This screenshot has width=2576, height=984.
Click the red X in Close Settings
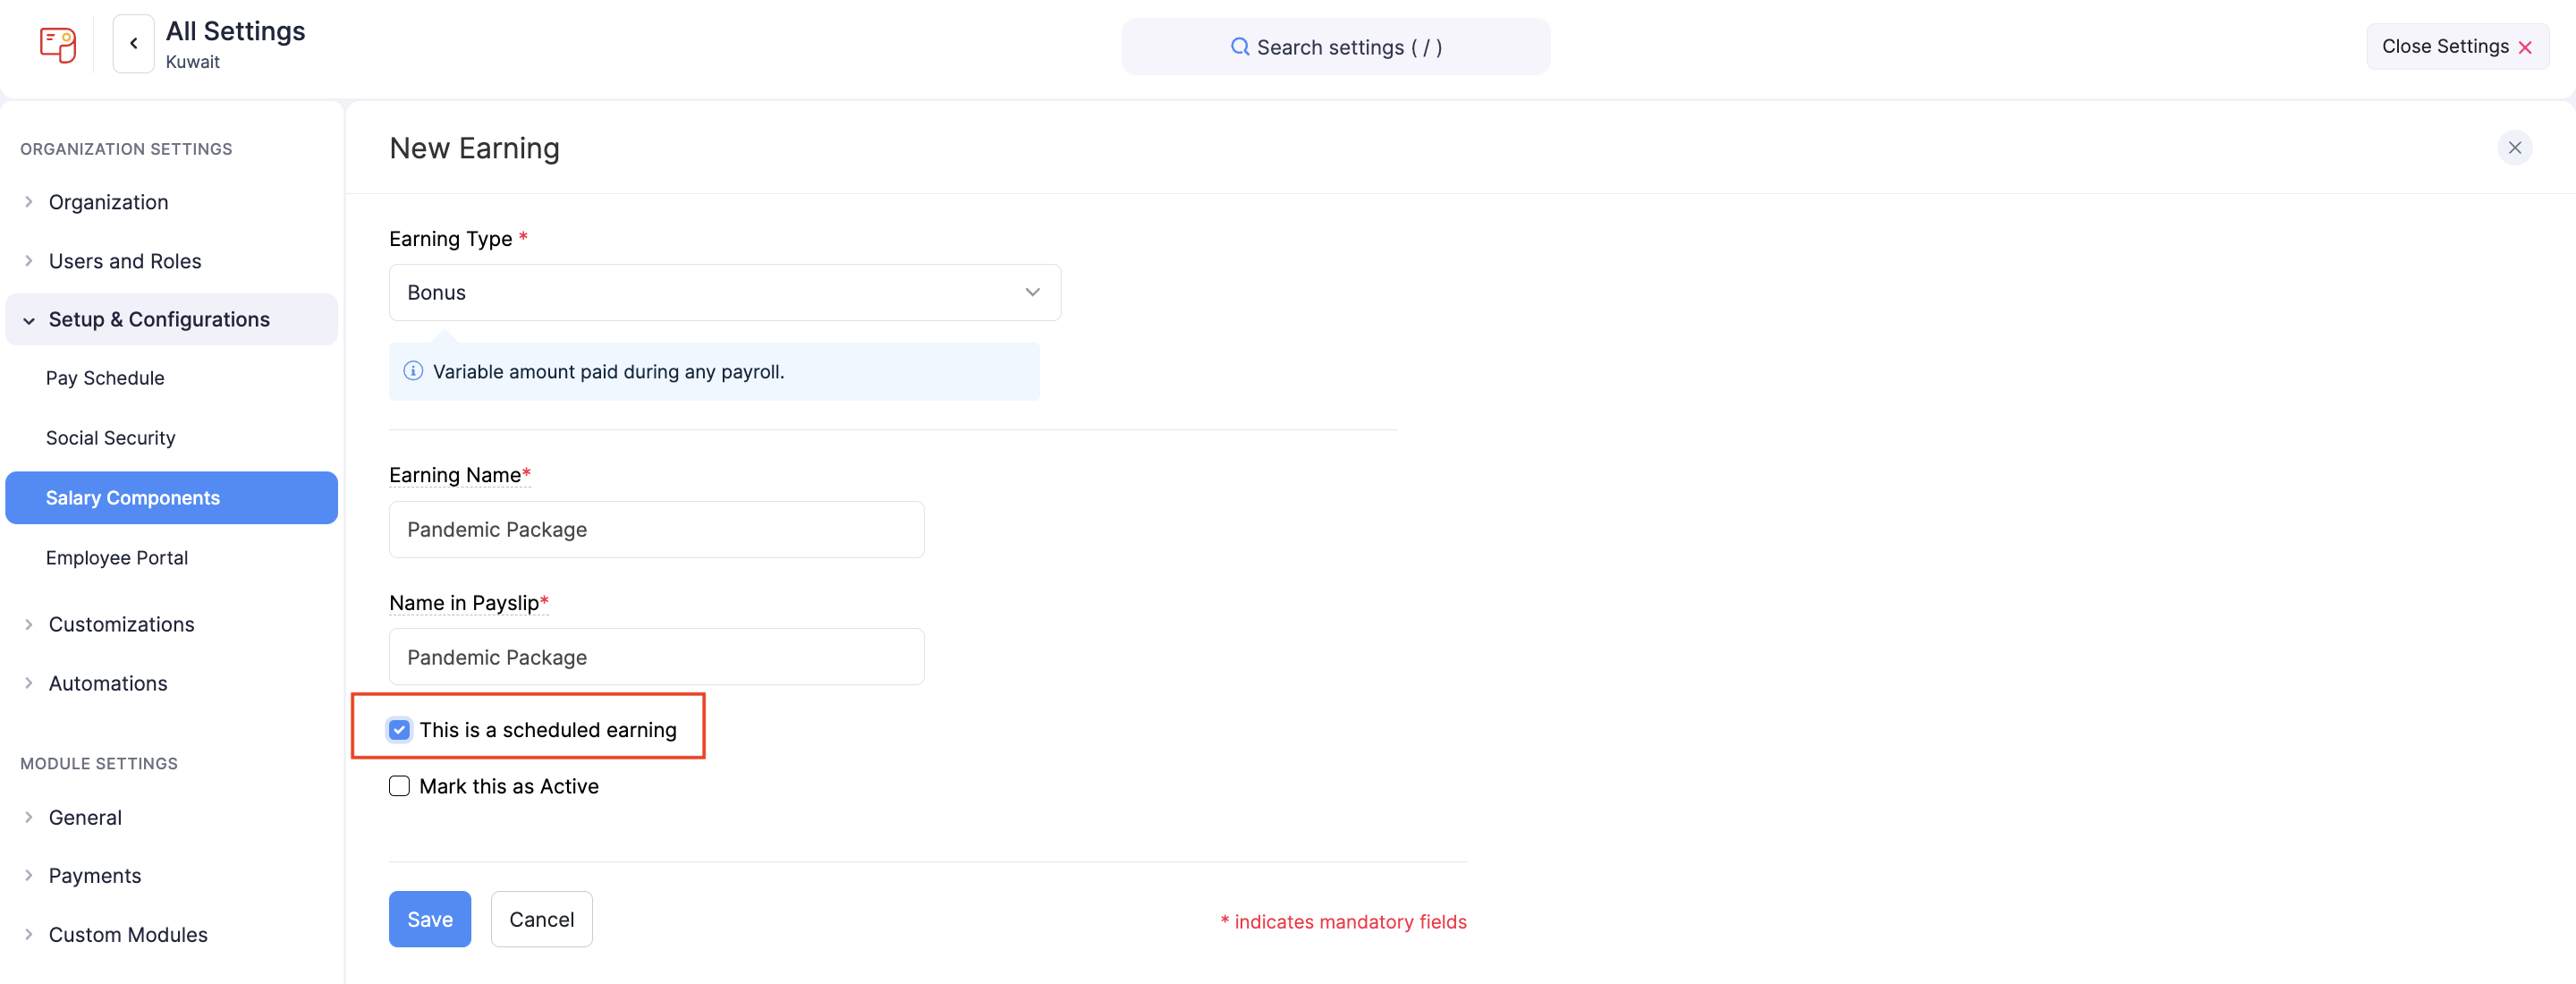pyautogui.click(x=2525, y=48)
